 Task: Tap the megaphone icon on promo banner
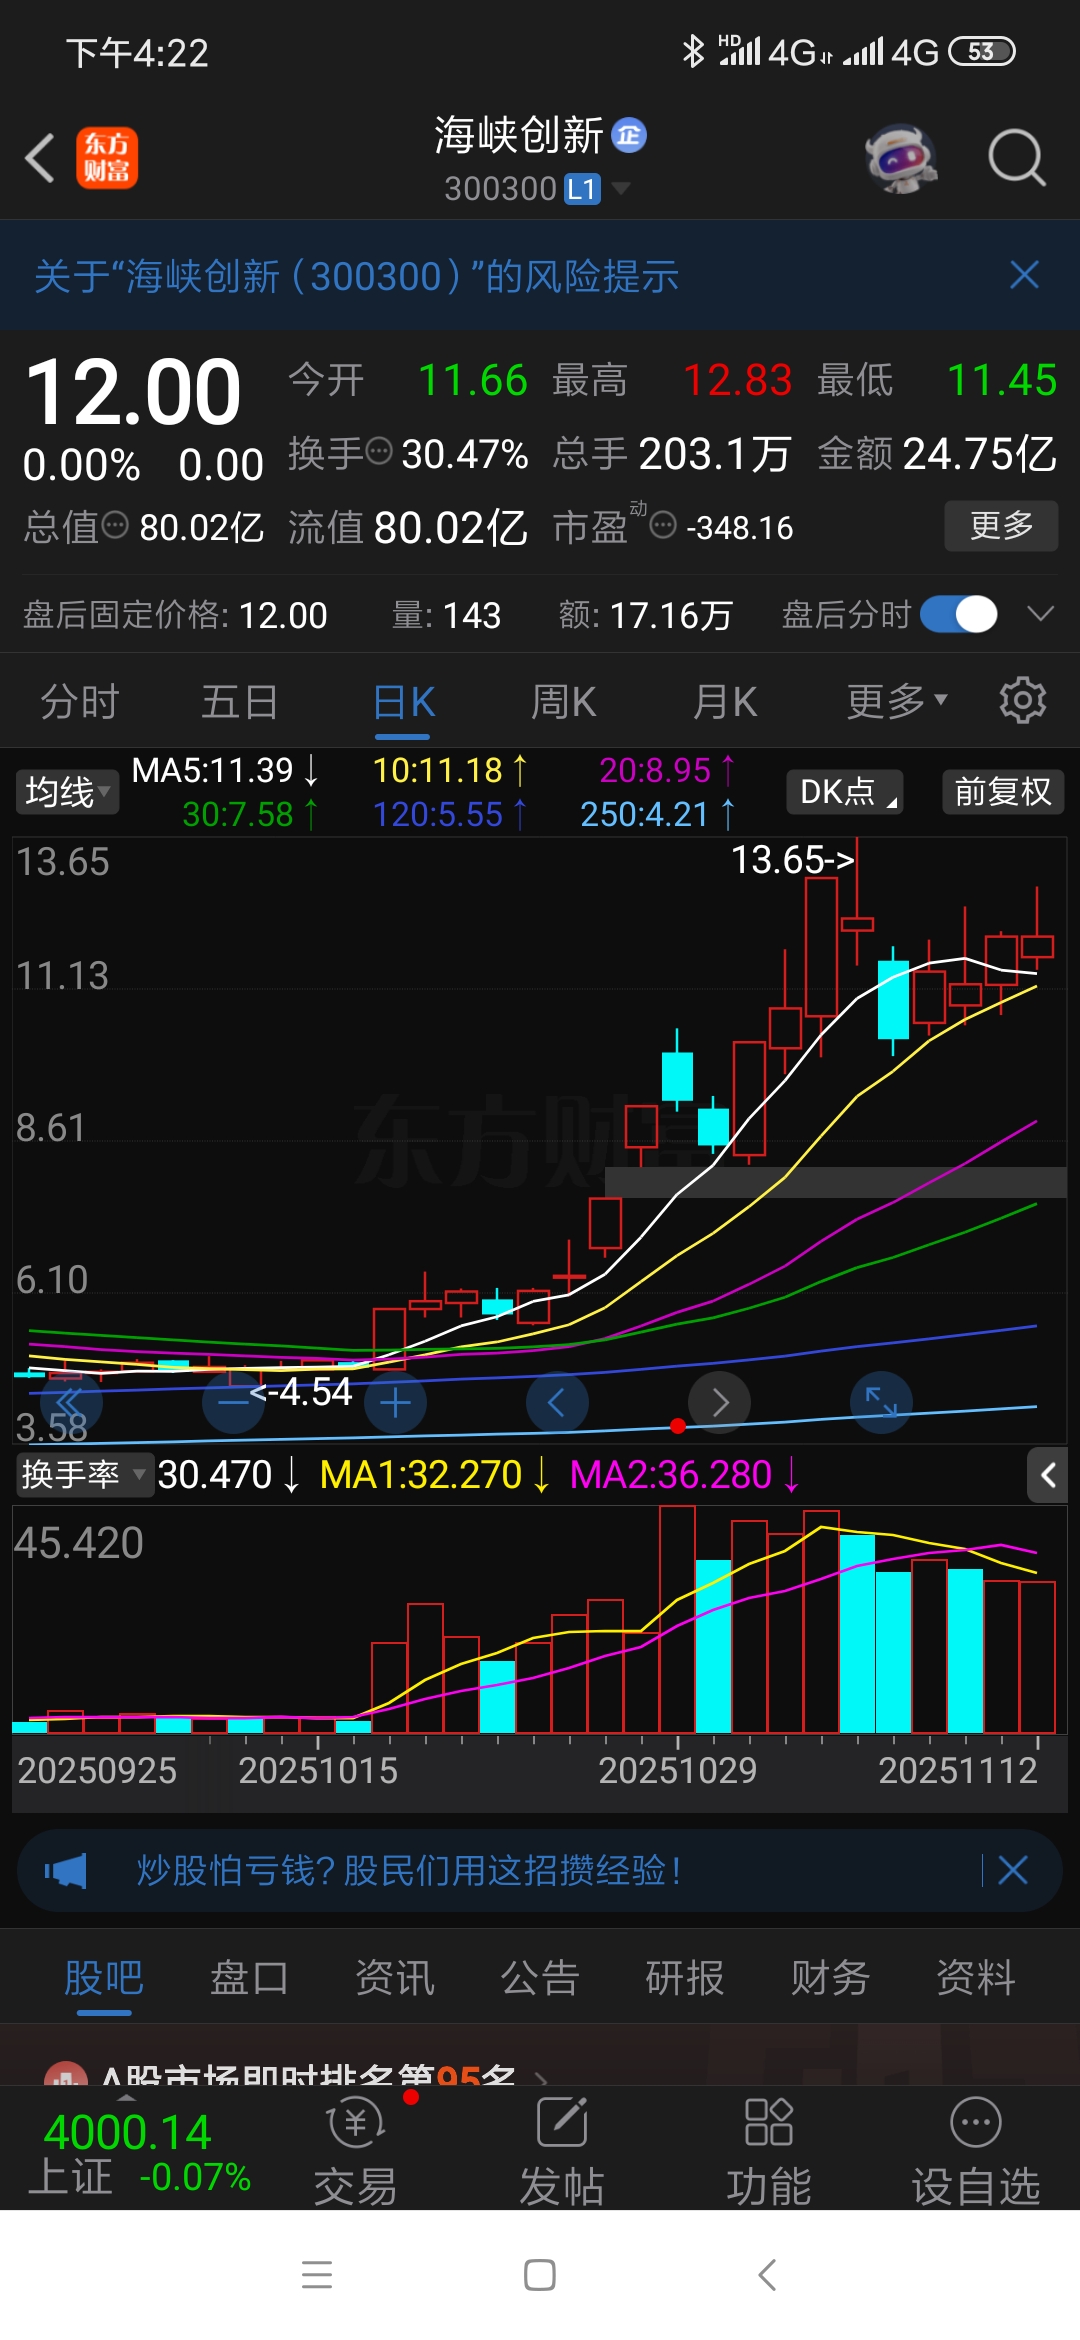click(x=66, y=1870)
